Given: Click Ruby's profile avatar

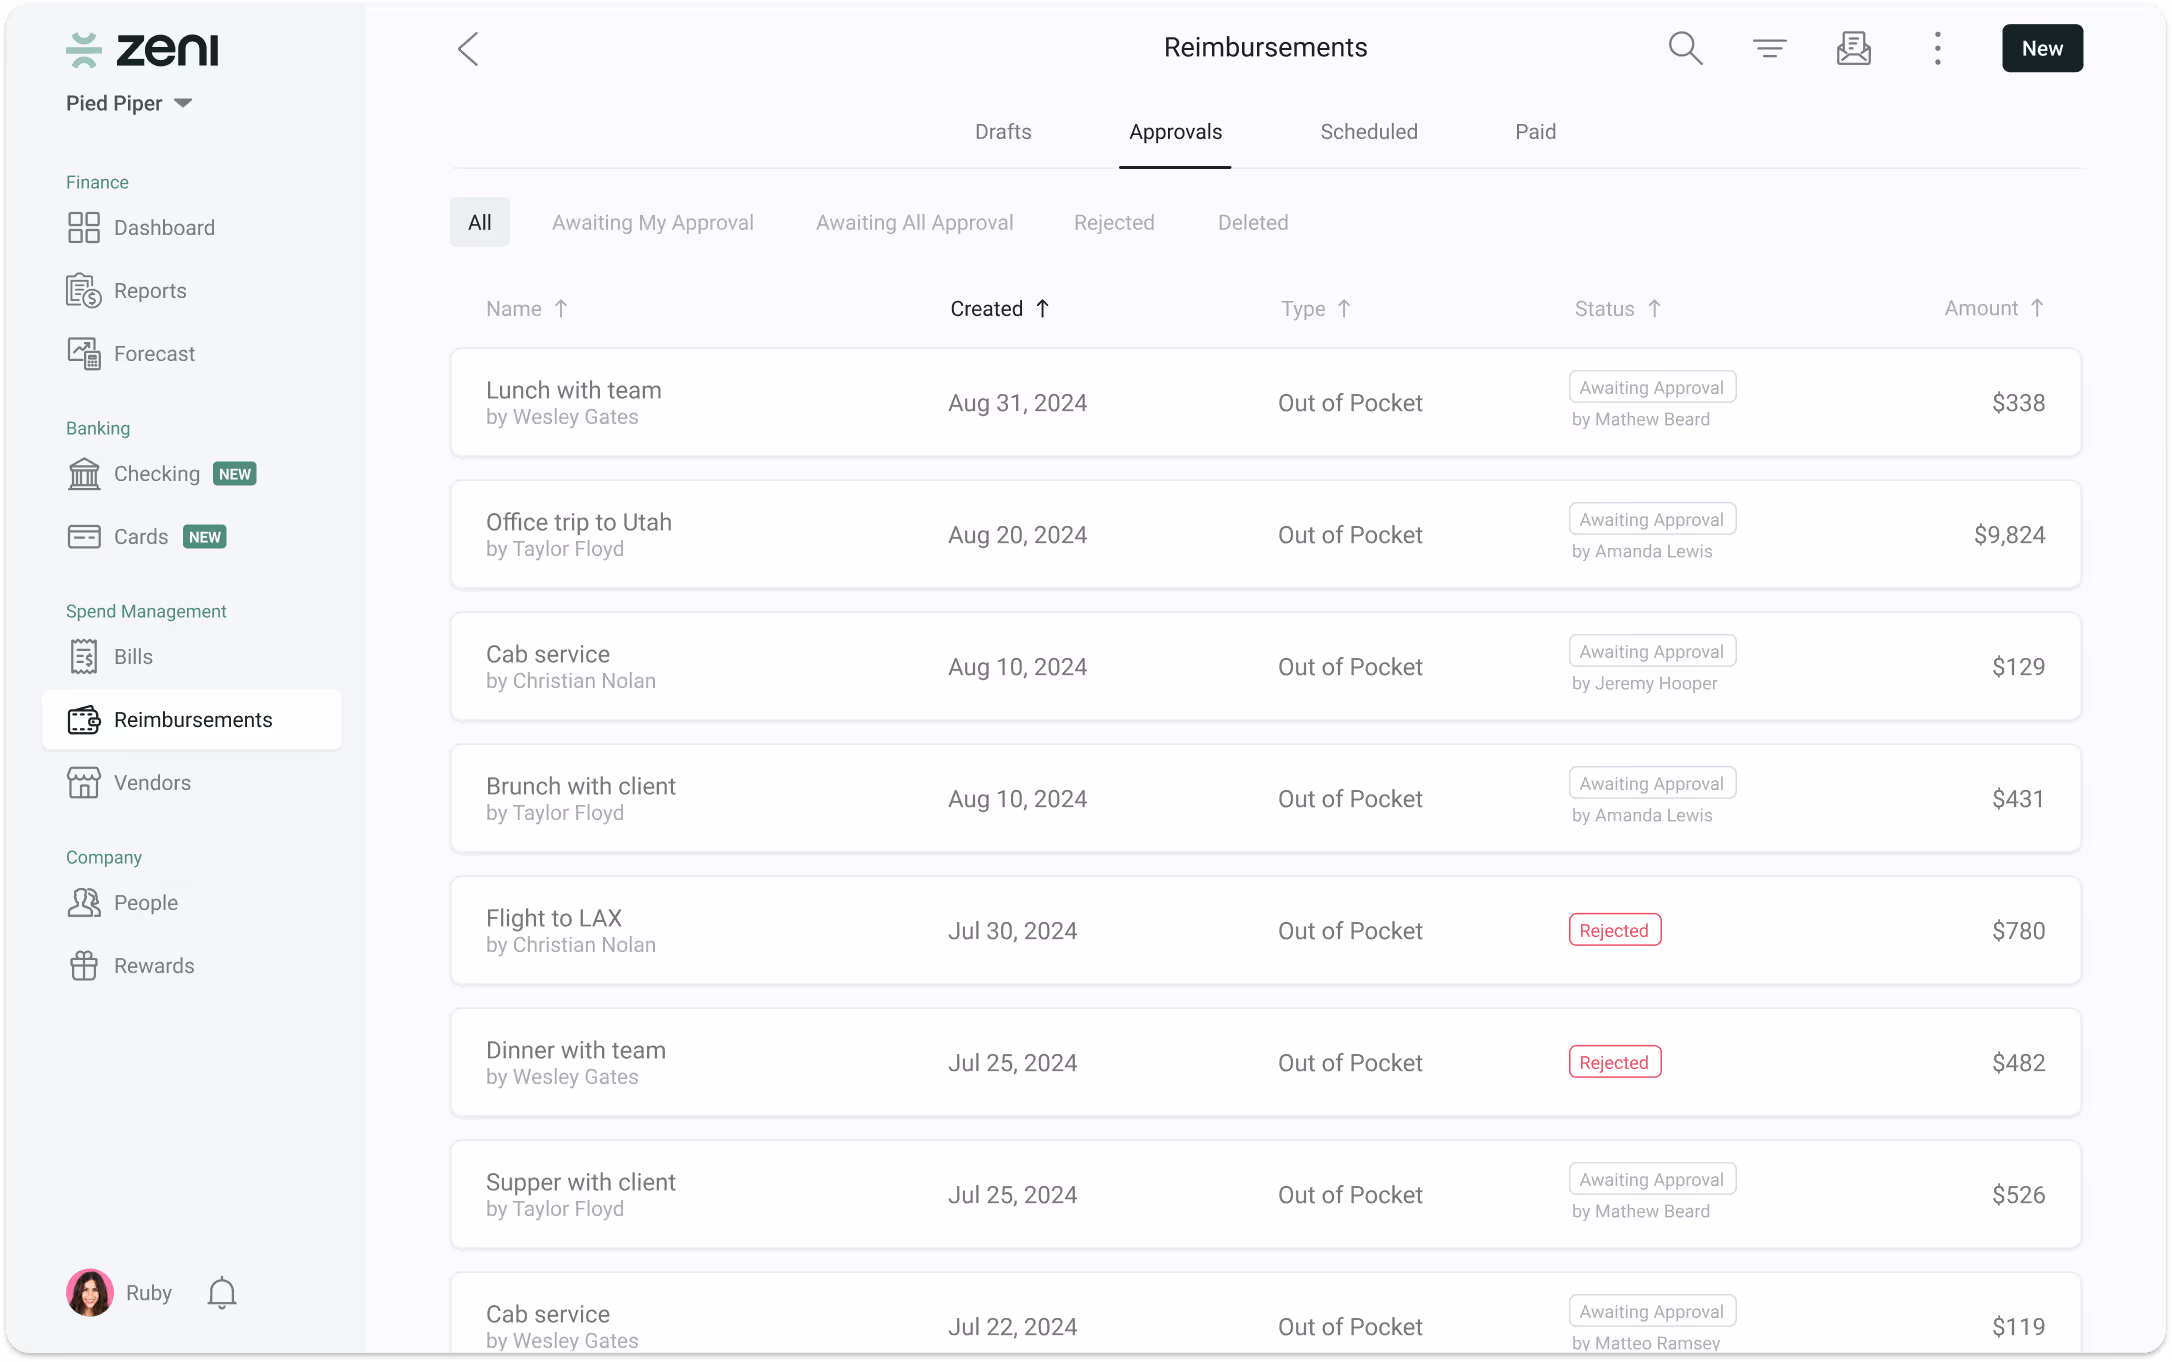Looking at the screenshot, I should (90, 1293).
